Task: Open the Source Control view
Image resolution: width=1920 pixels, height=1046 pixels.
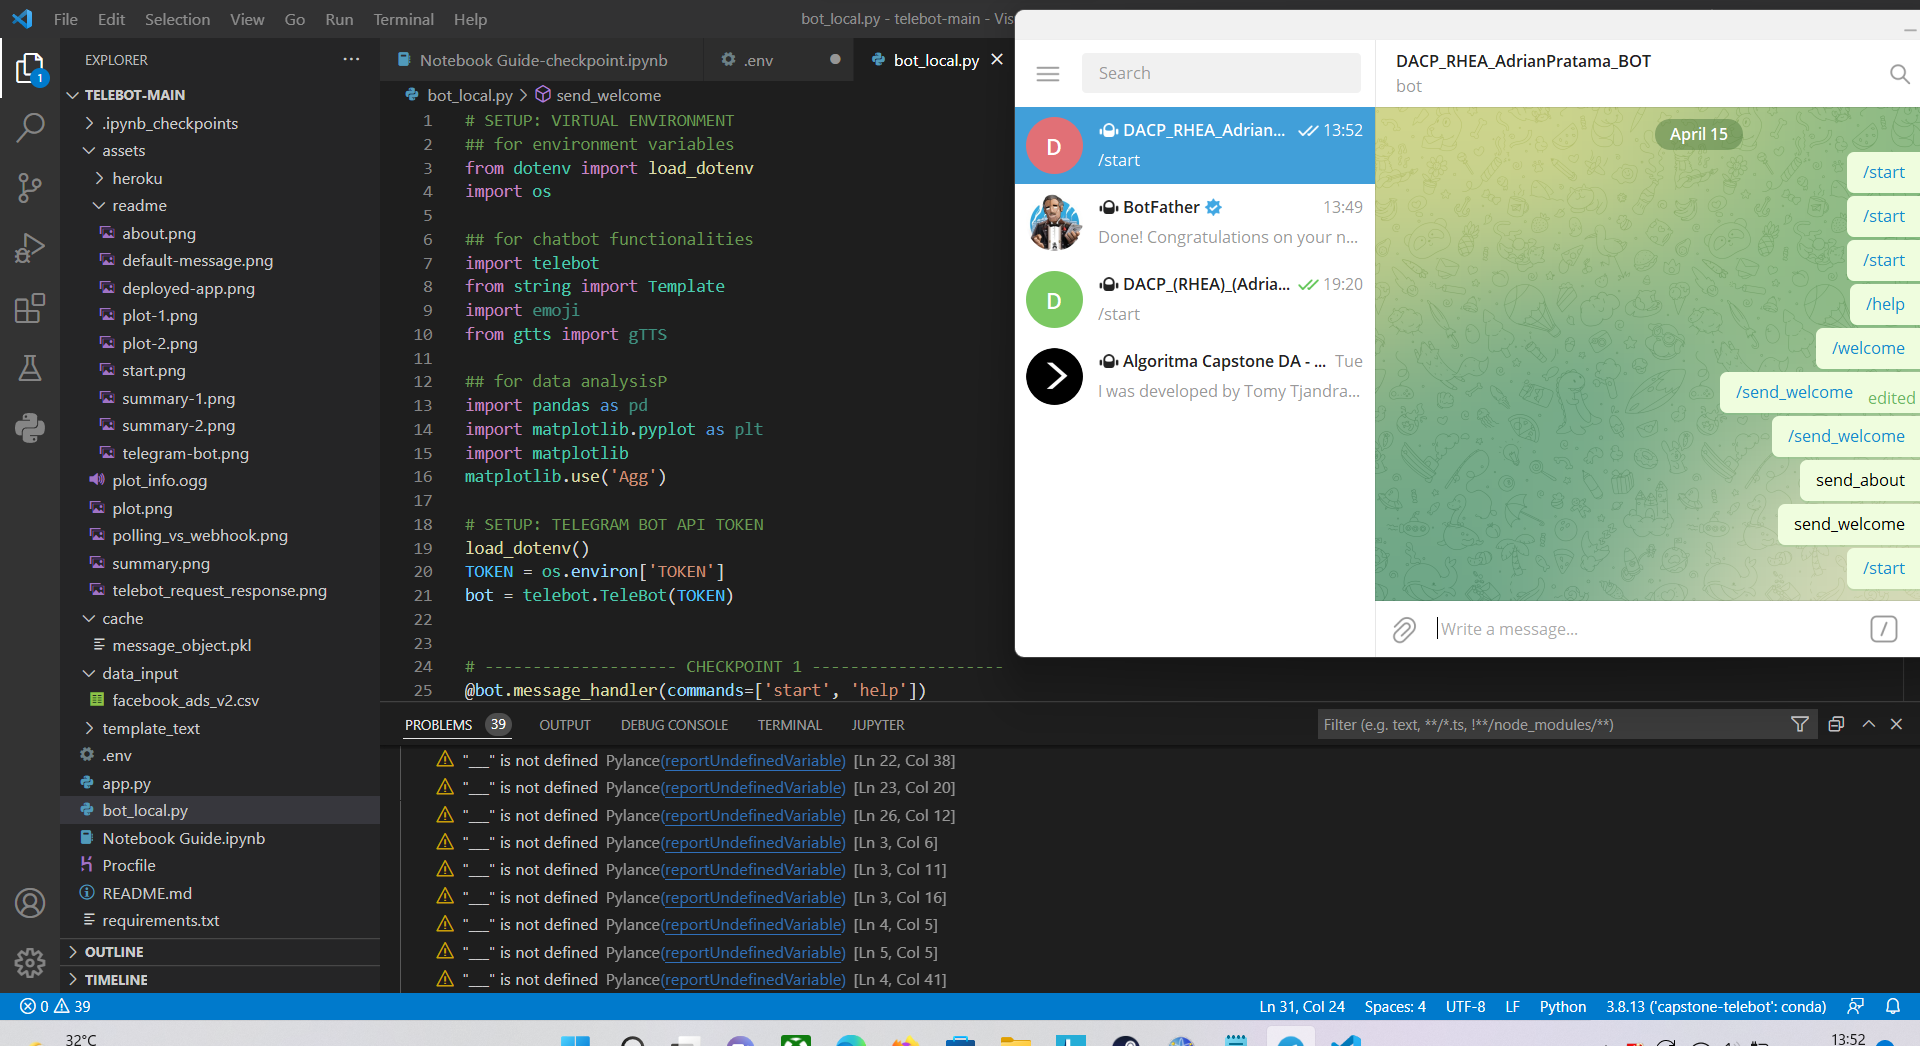Action: click(30, 188)
